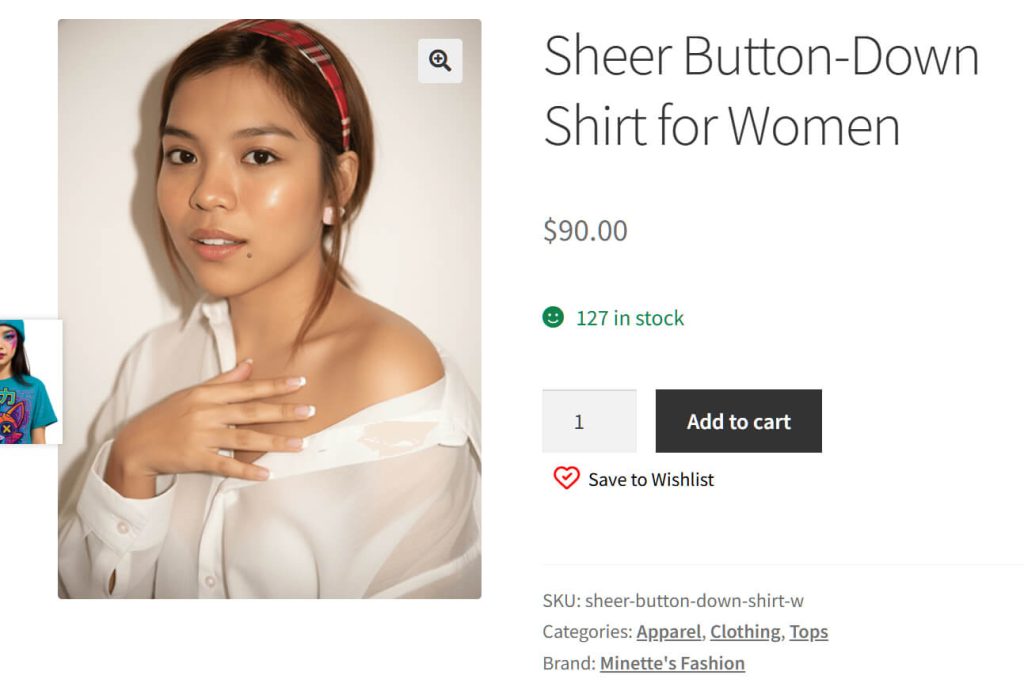This screenshot has height=683, width=1024.
Task: Click the $90.00 price text
Action: [x=584, y=230]
